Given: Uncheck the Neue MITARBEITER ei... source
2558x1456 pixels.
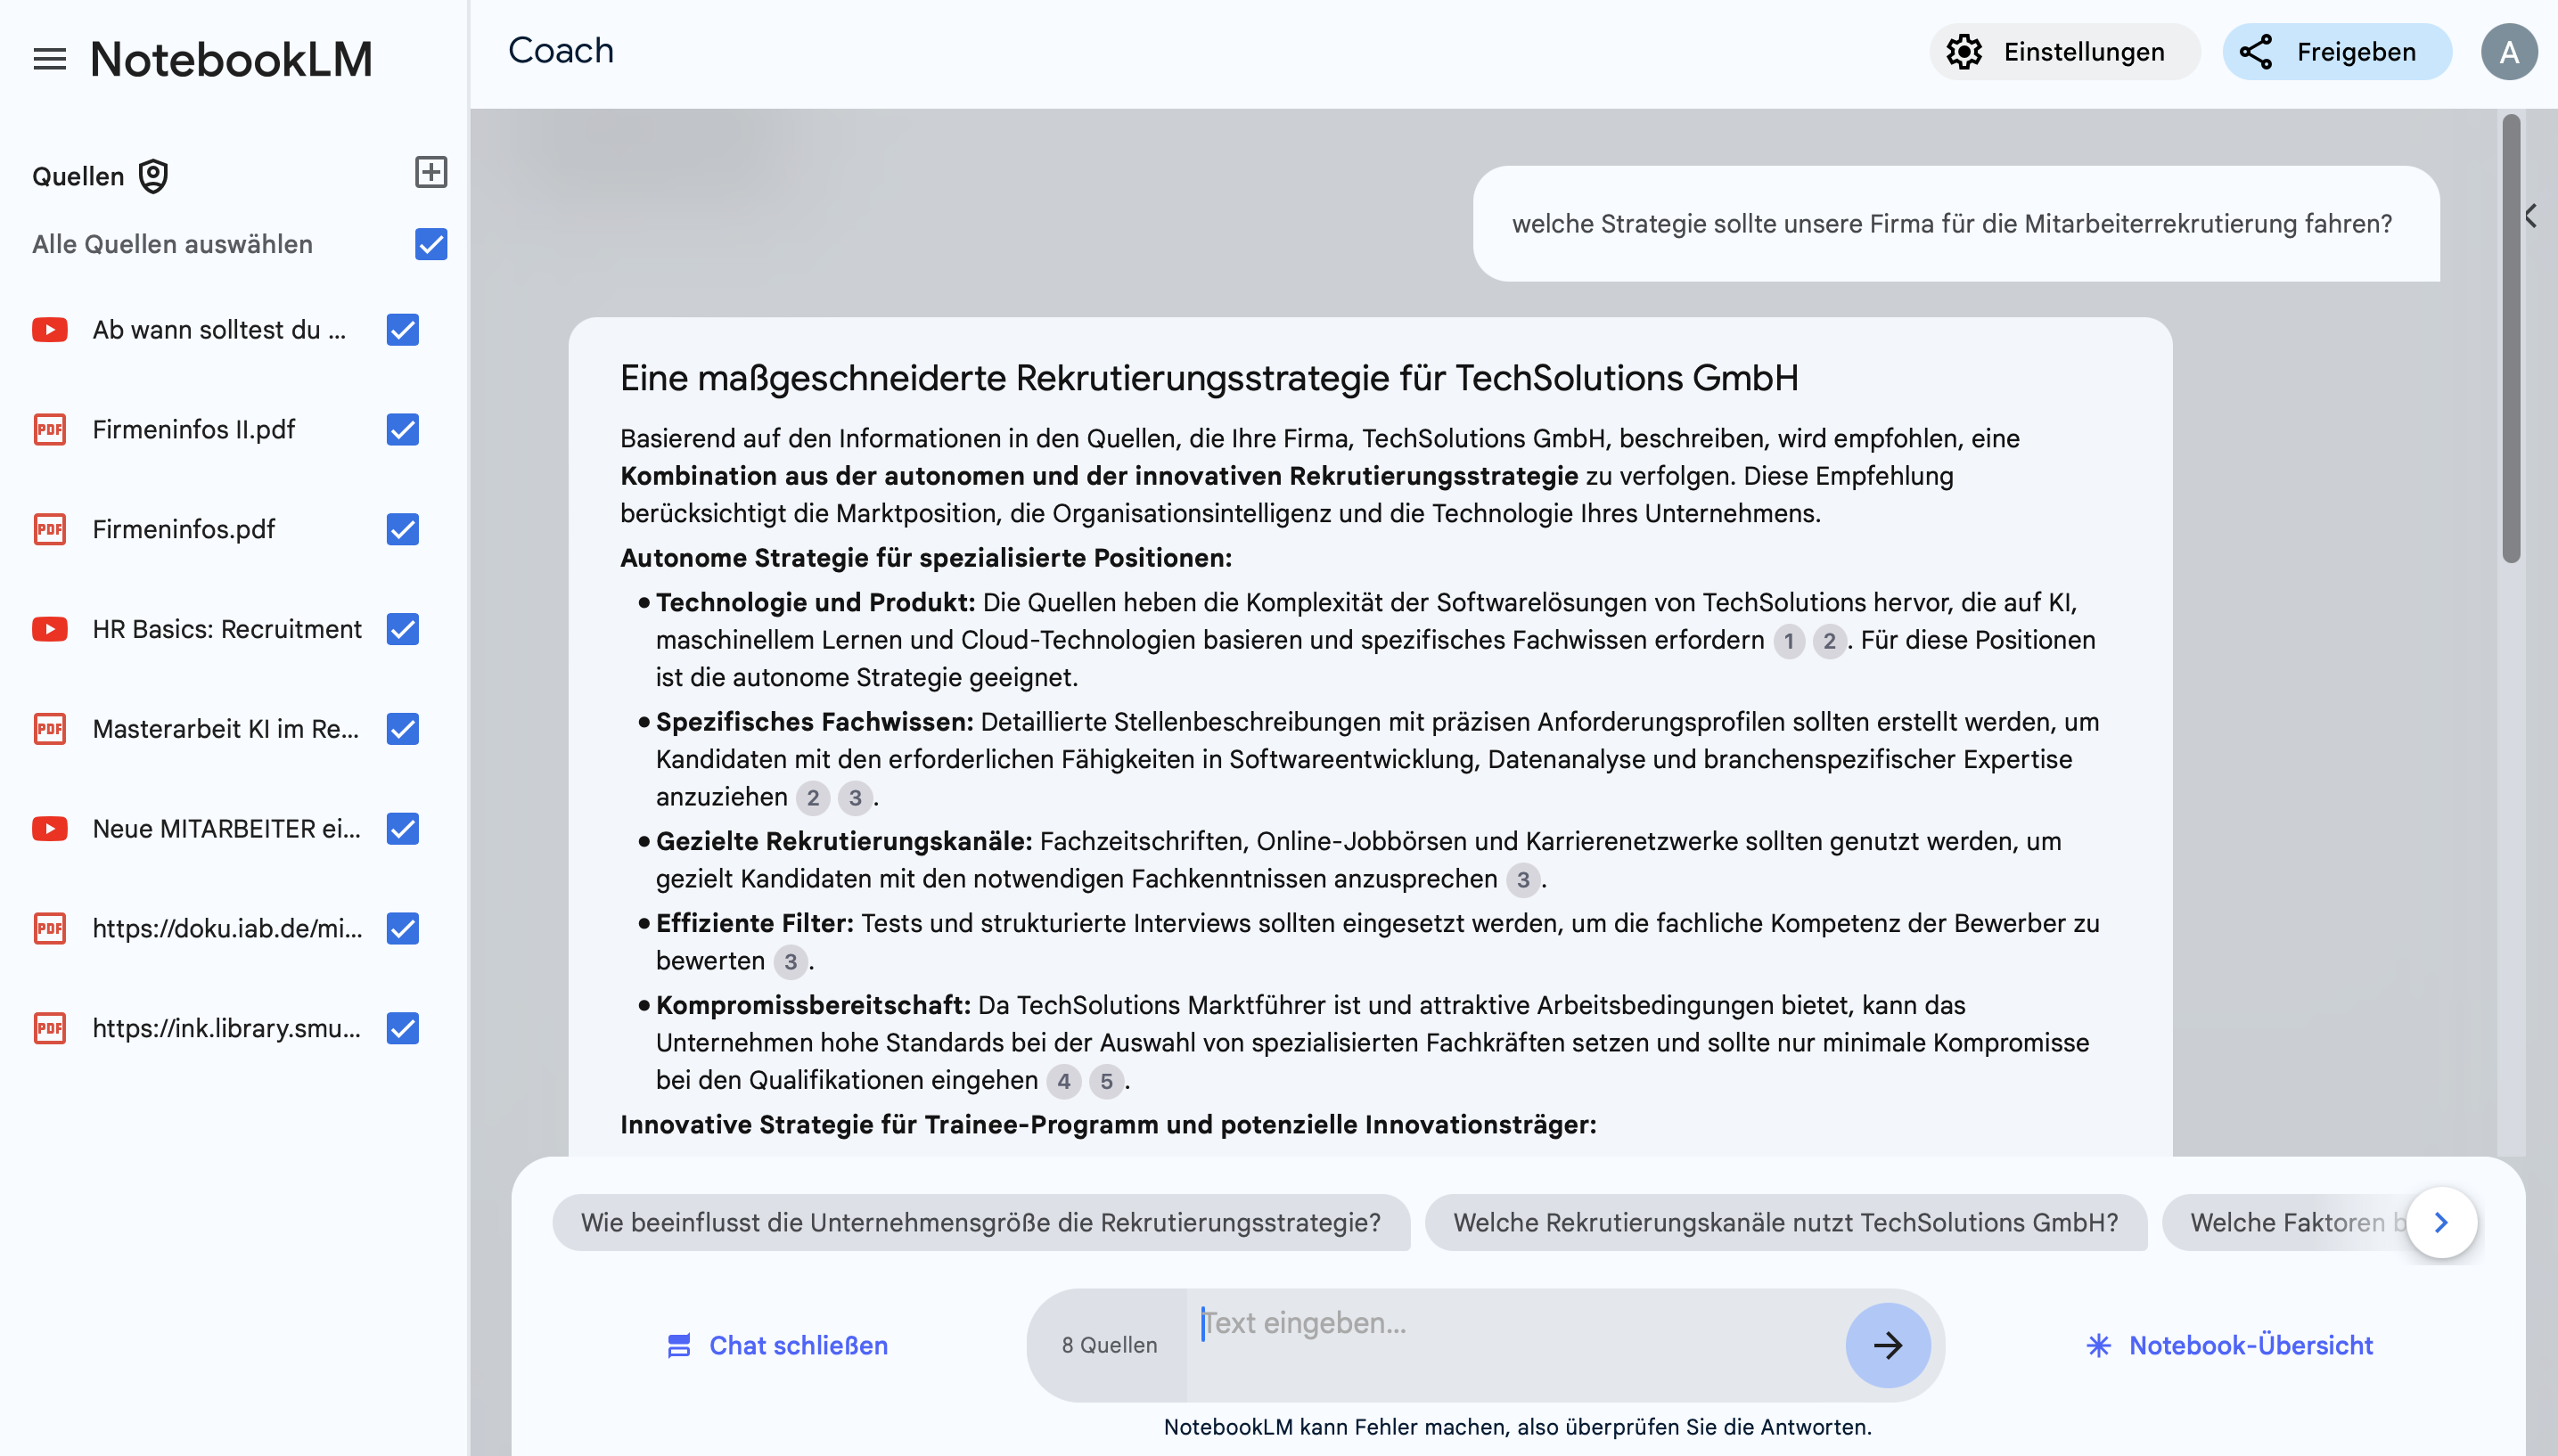Looking at the screenshot, I should (402, 828).
